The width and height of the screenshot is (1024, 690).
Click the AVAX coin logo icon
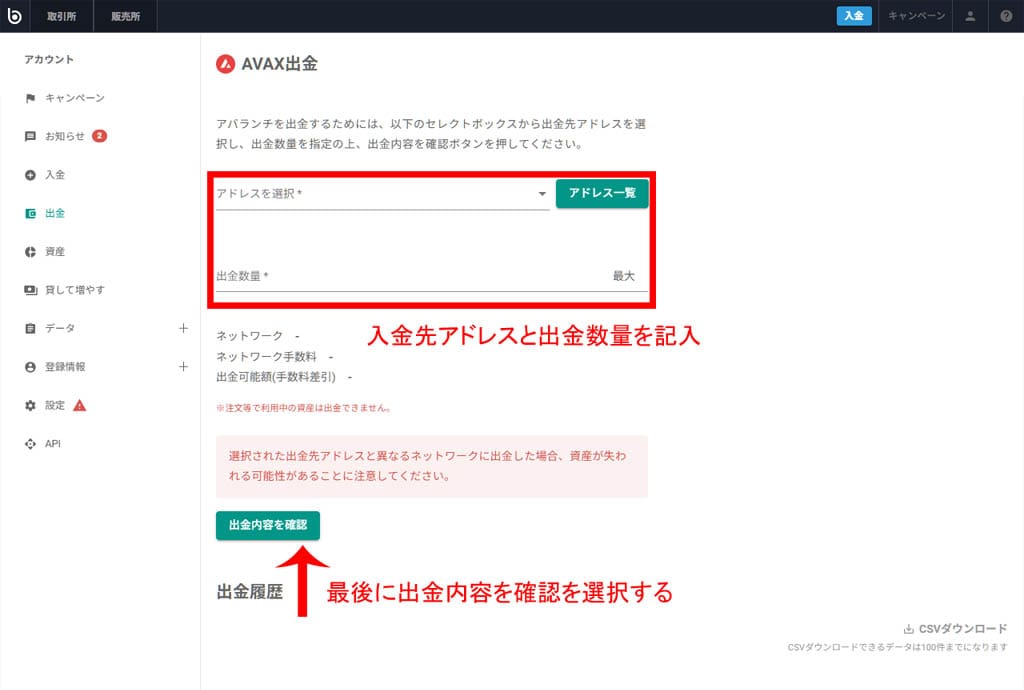[225, 64]
